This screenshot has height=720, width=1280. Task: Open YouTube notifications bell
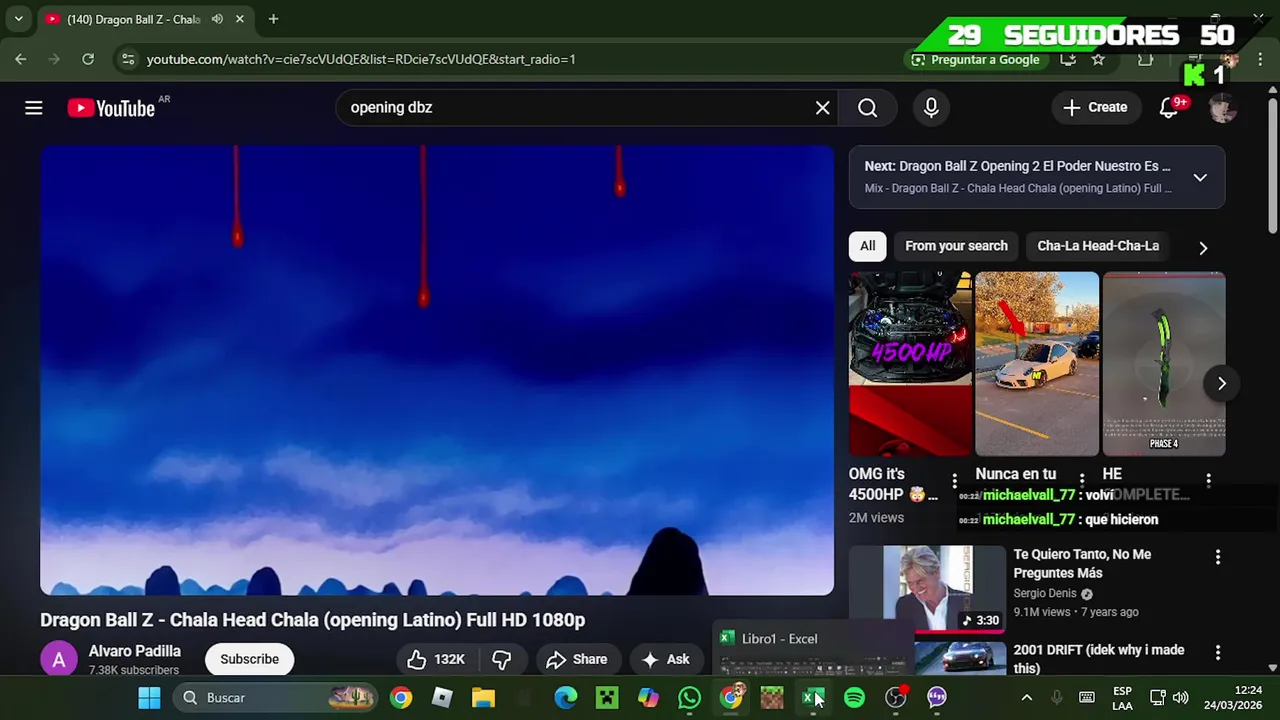[1169, 108]
